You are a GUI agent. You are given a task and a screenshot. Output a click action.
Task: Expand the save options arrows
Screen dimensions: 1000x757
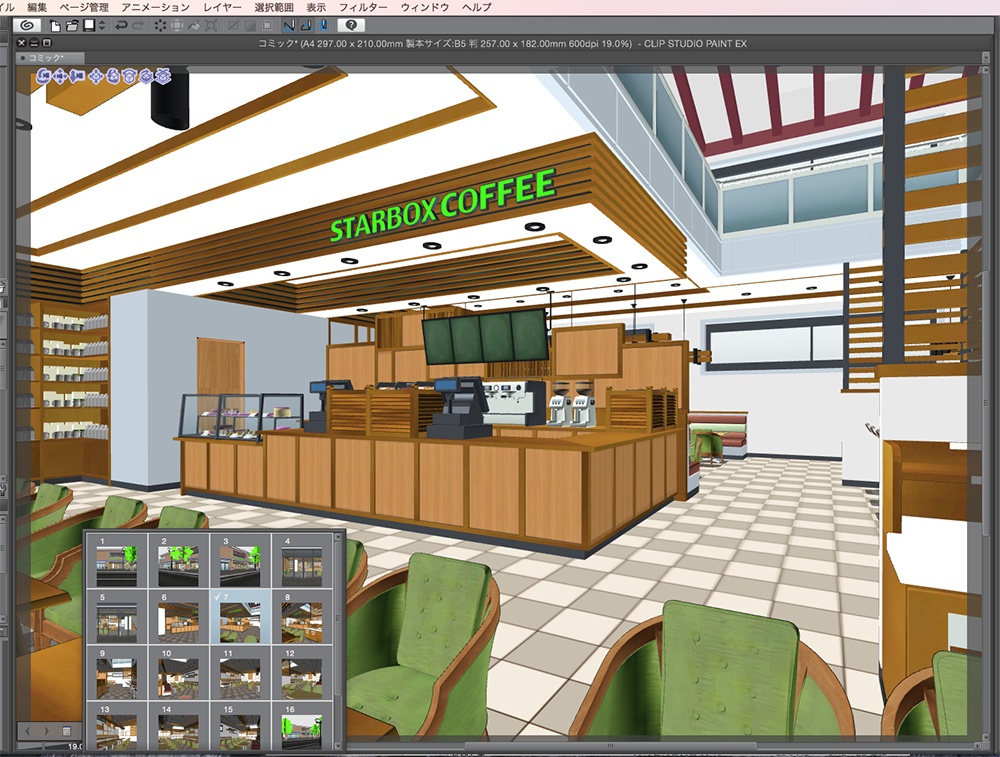pos(102,26)
